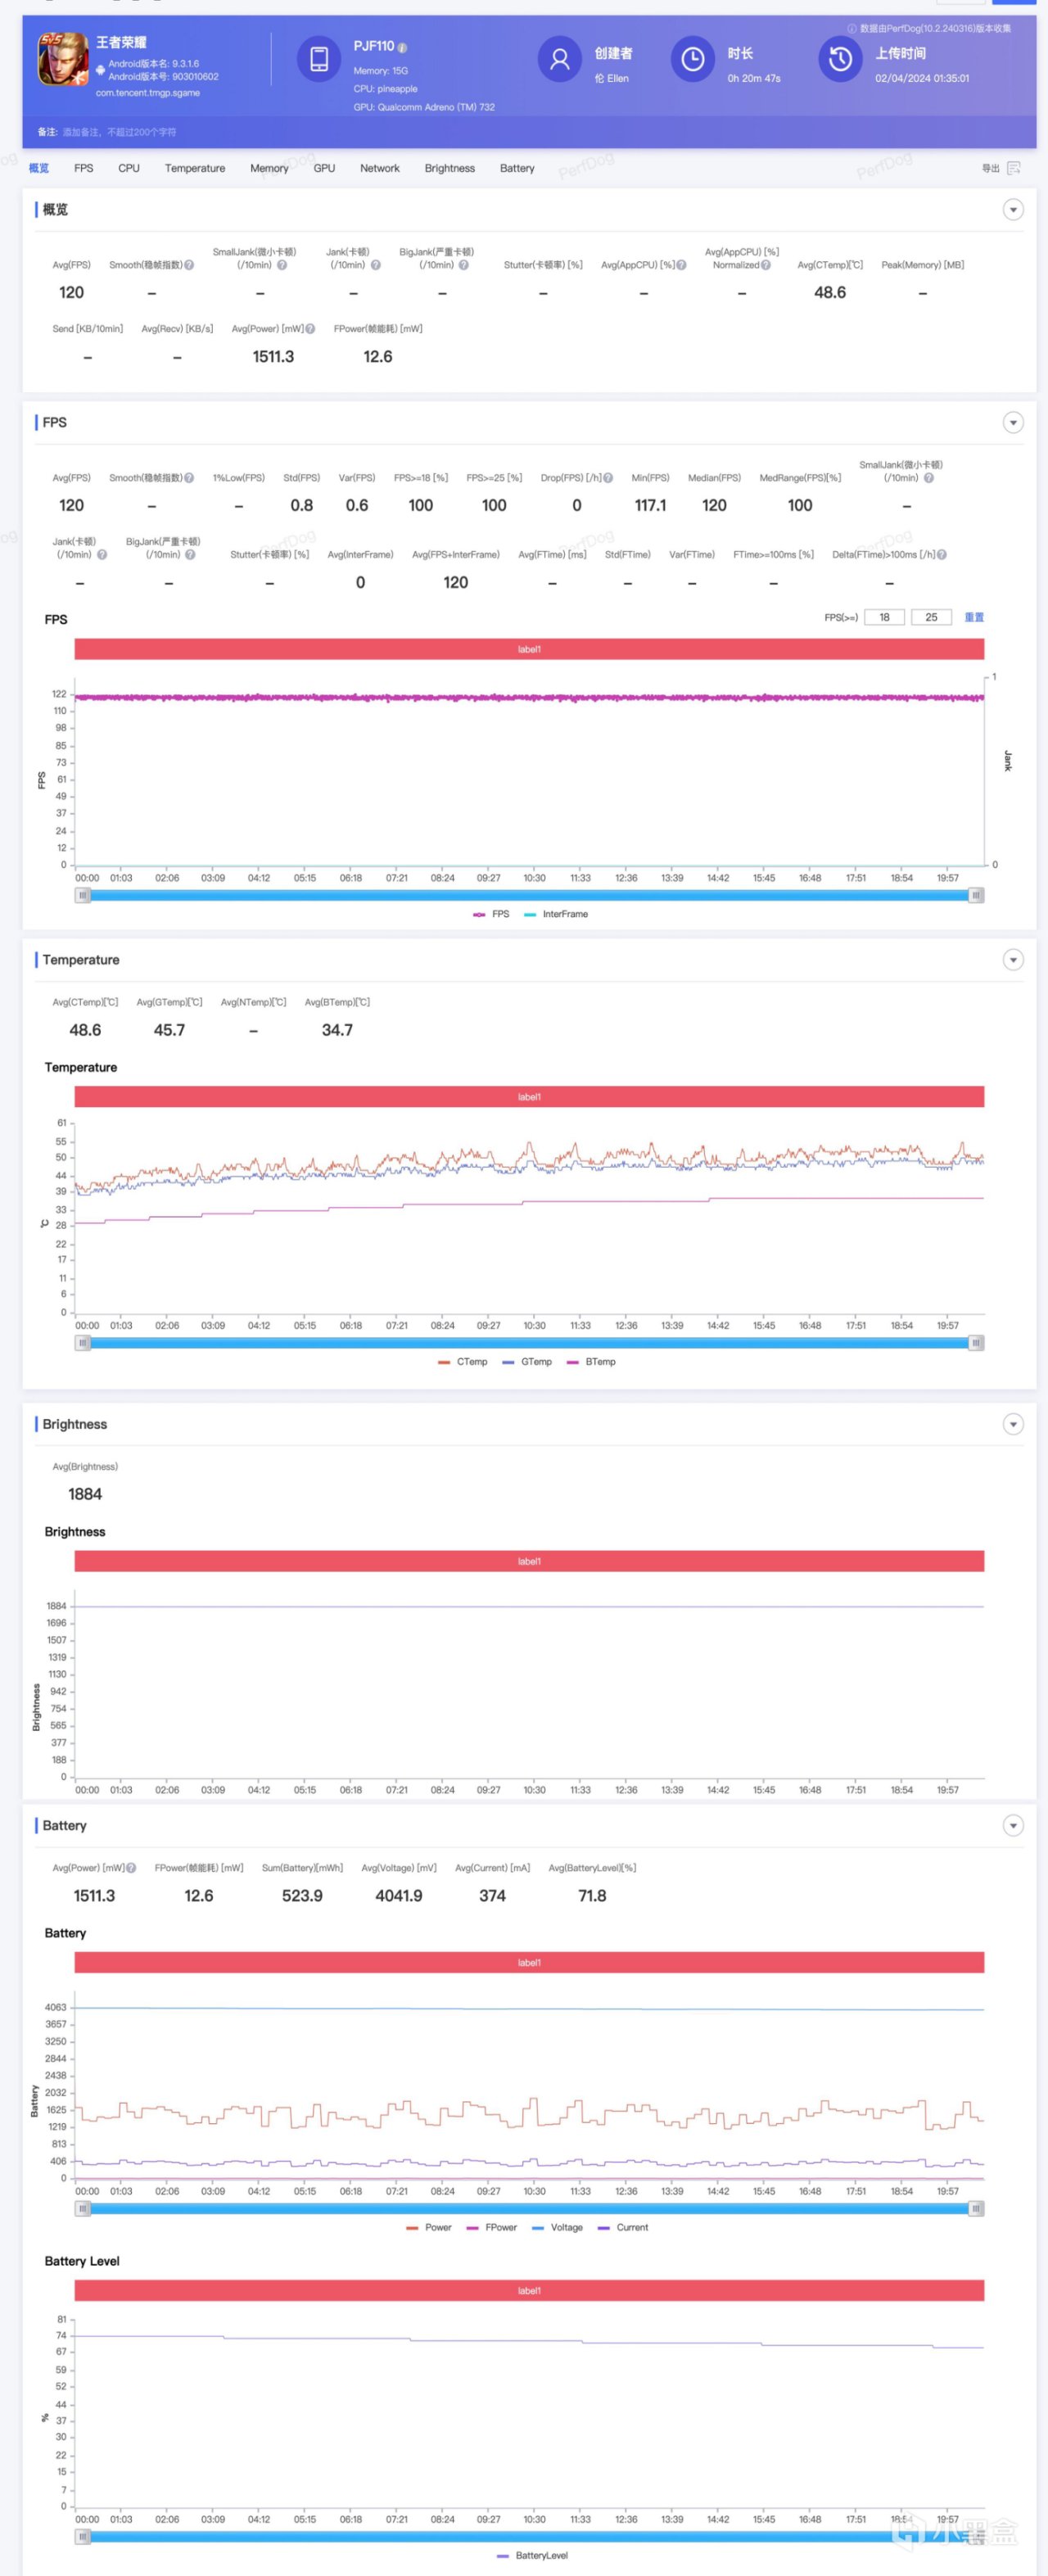Switch to the Temperature tab
This screenshot has height=2576, width=1048.
[195, 168]
